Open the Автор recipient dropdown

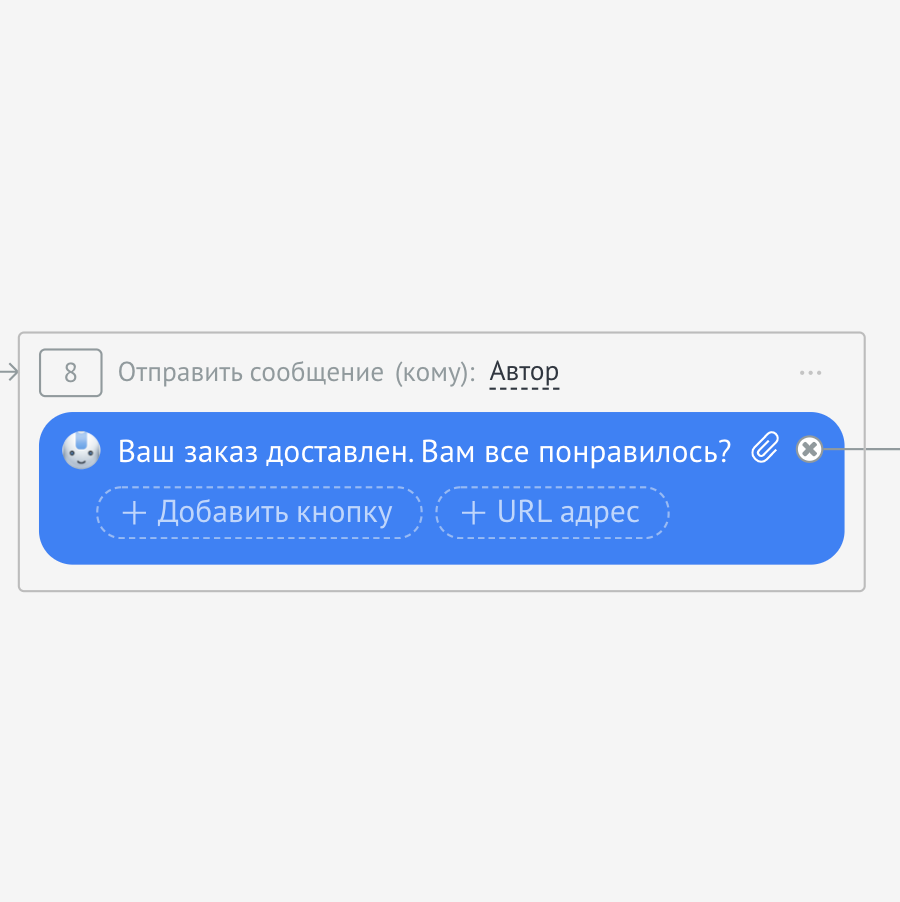pos(524,373)
